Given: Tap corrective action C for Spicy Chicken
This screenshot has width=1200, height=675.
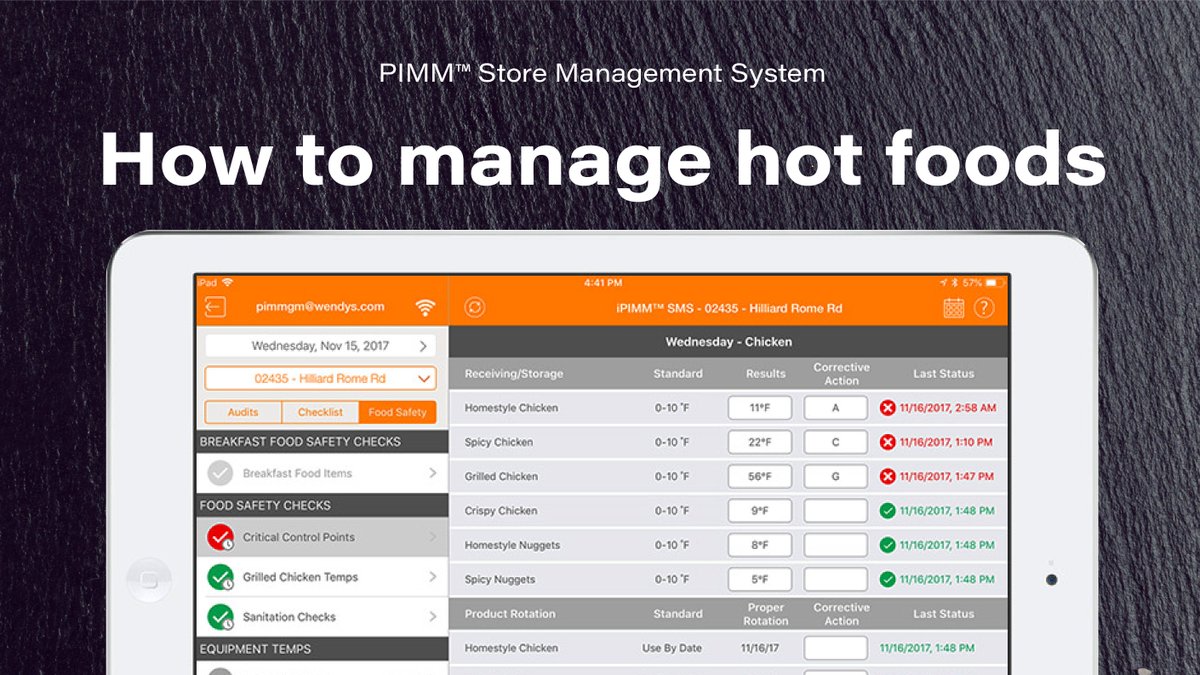Looking at the screenshot, I should (836, 442).
